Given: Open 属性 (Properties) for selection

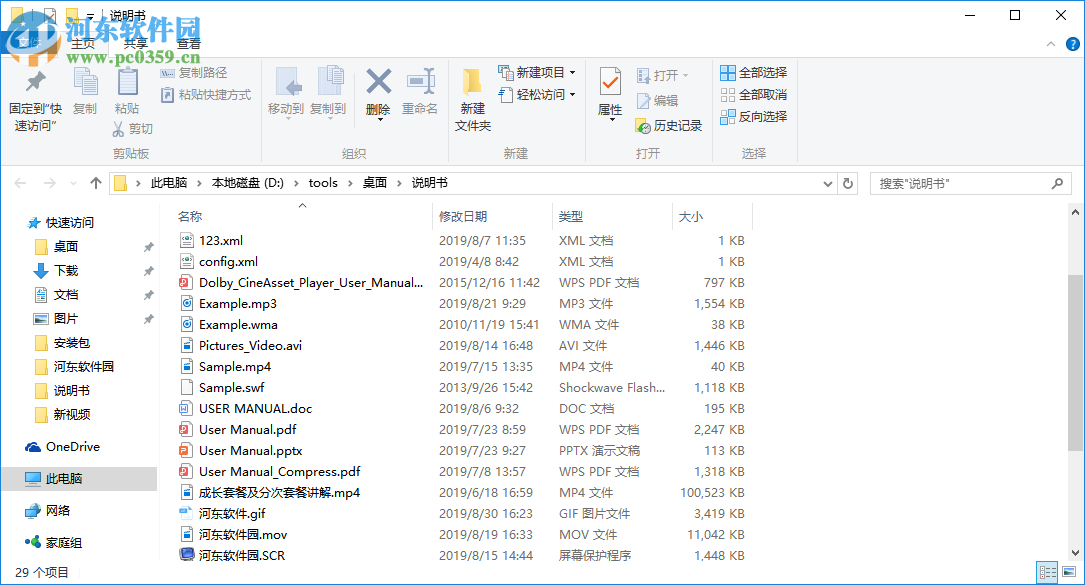Looking at the screenshot, I should coord(609,95).
